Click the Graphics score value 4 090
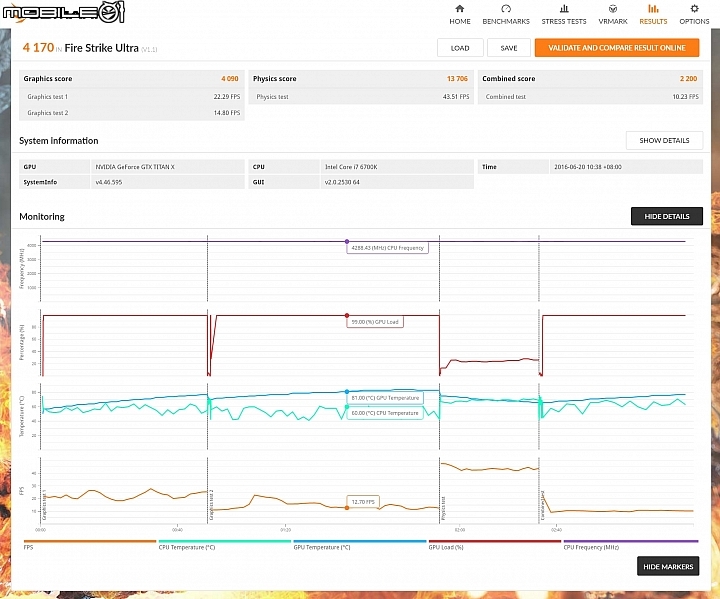The image size is (720, 599). (x=230, y=79)
